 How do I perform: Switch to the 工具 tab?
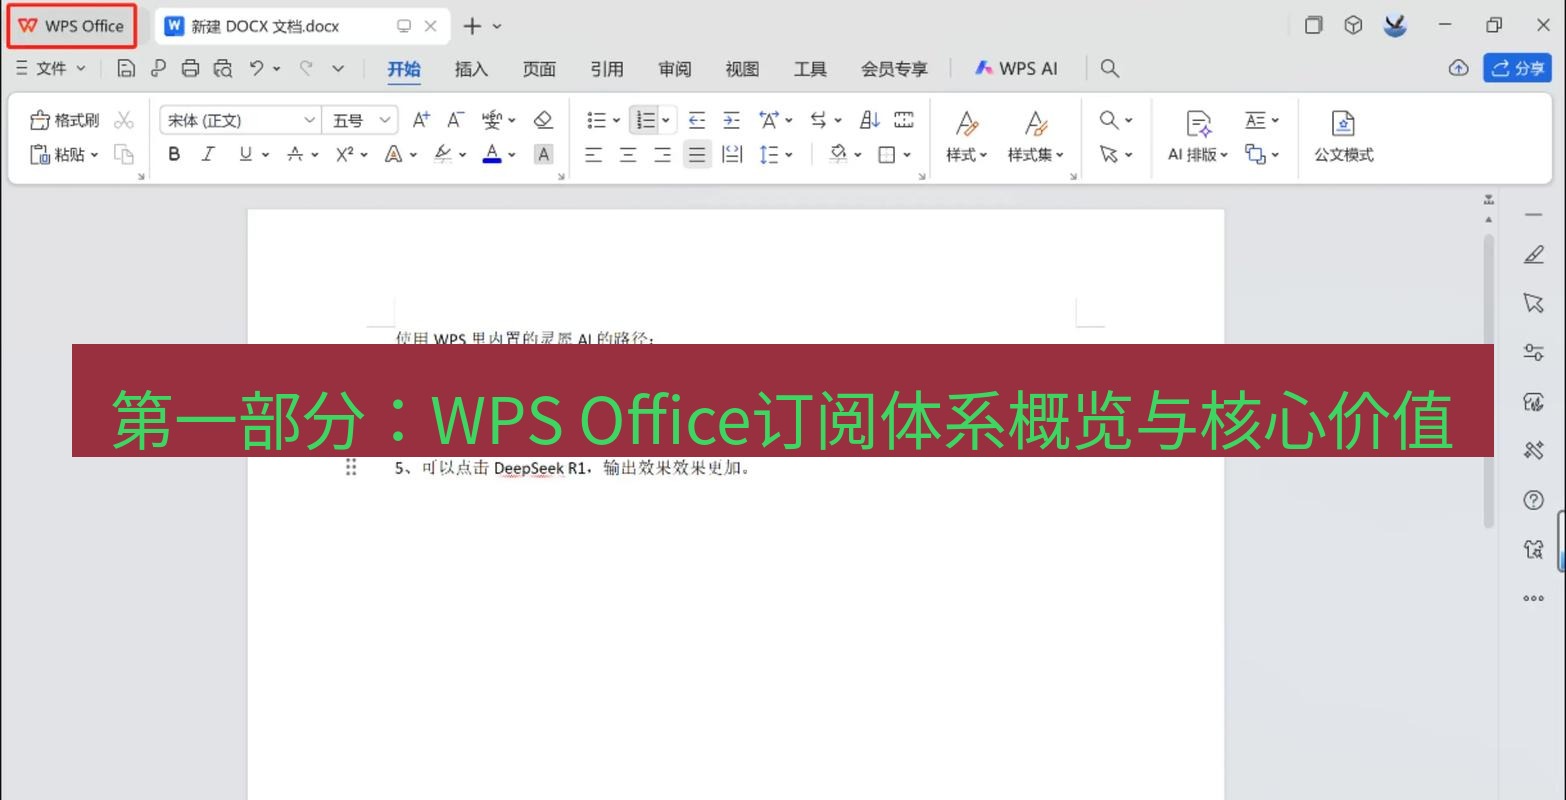(810, 68)
